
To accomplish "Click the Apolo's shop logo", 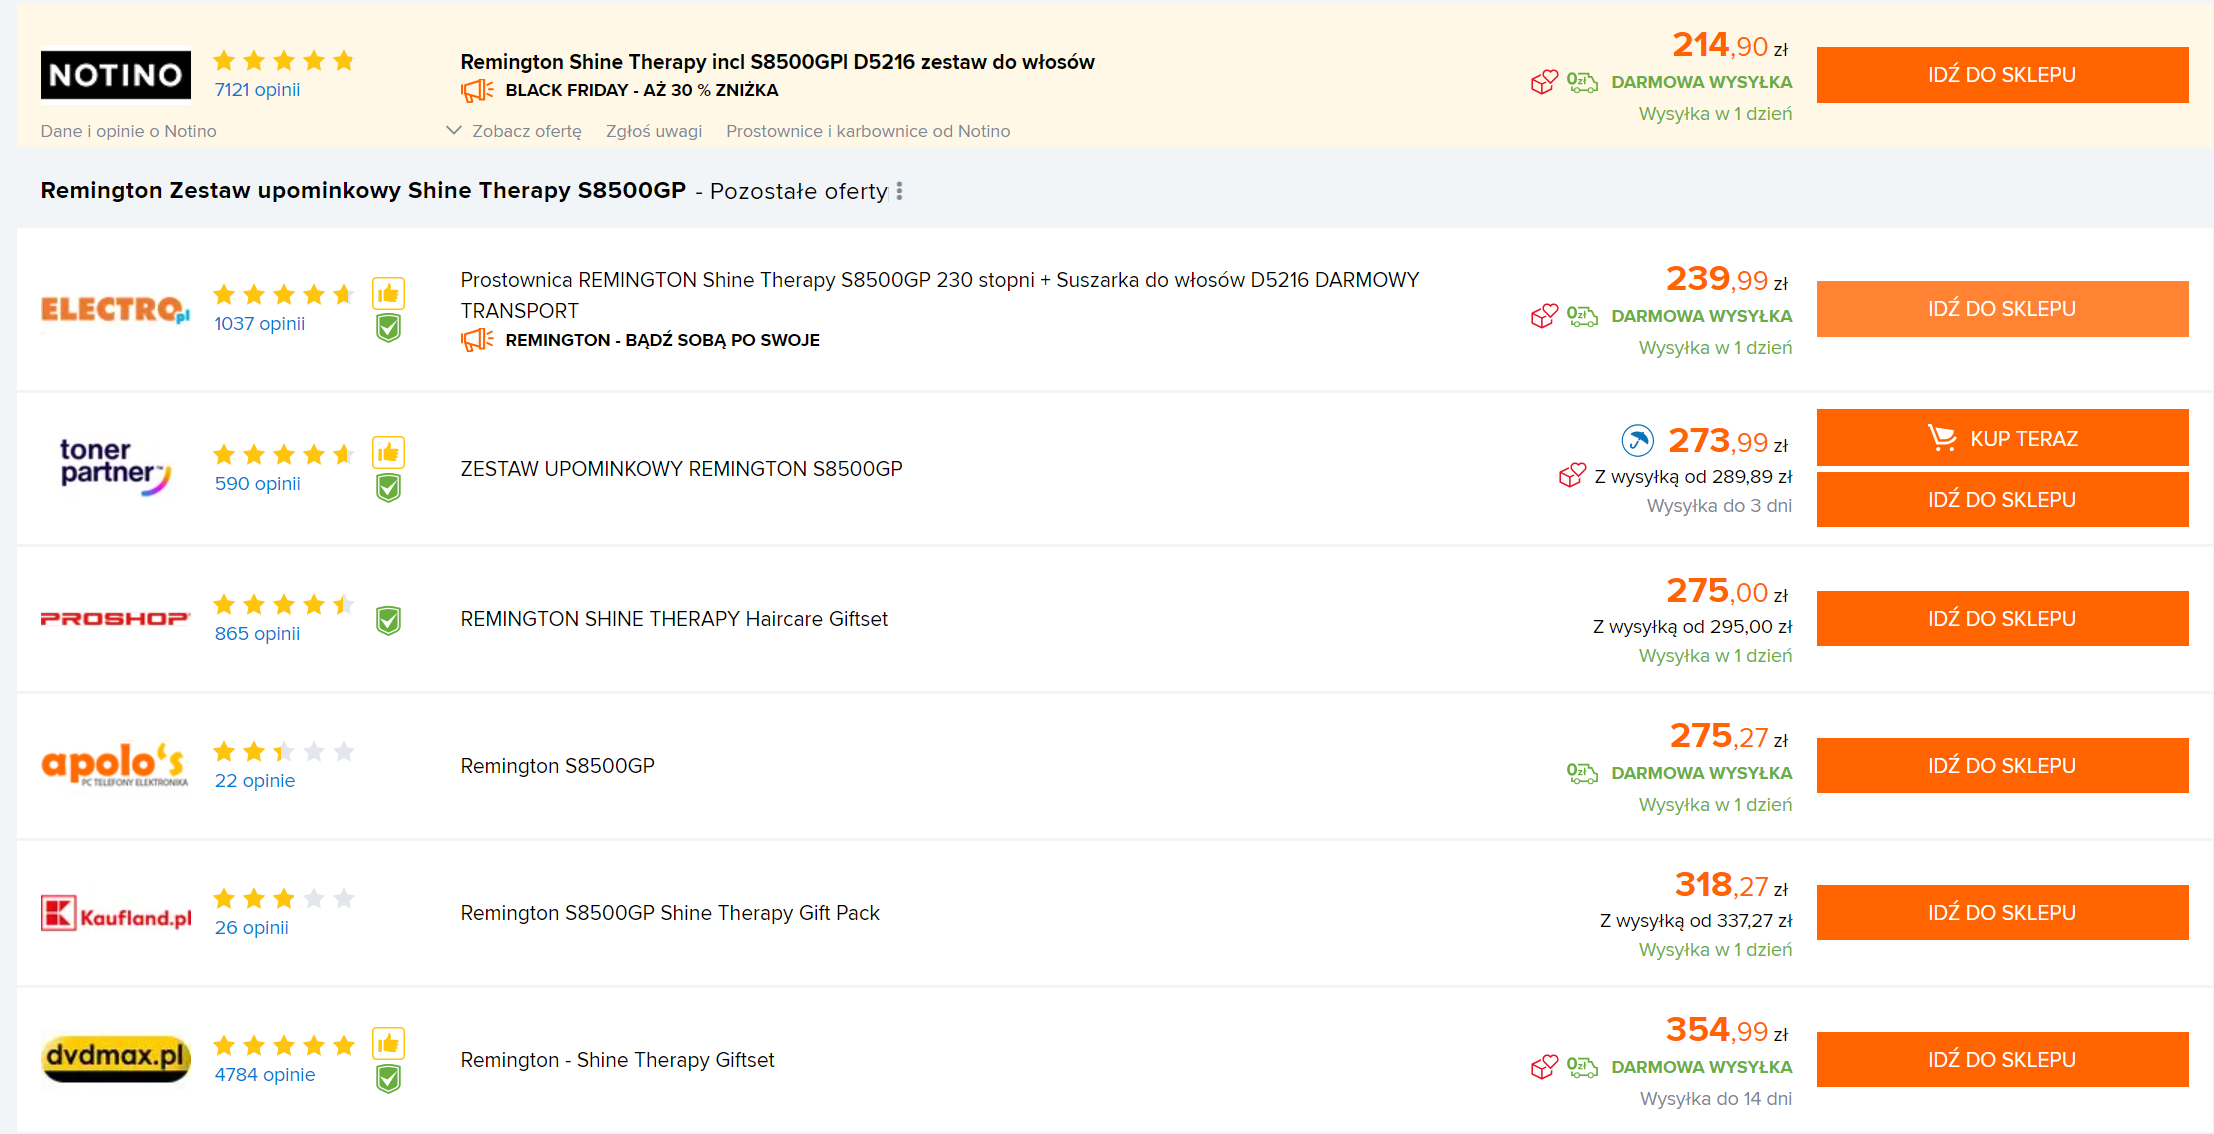I will pyautogui.click(x=115, y=765).
